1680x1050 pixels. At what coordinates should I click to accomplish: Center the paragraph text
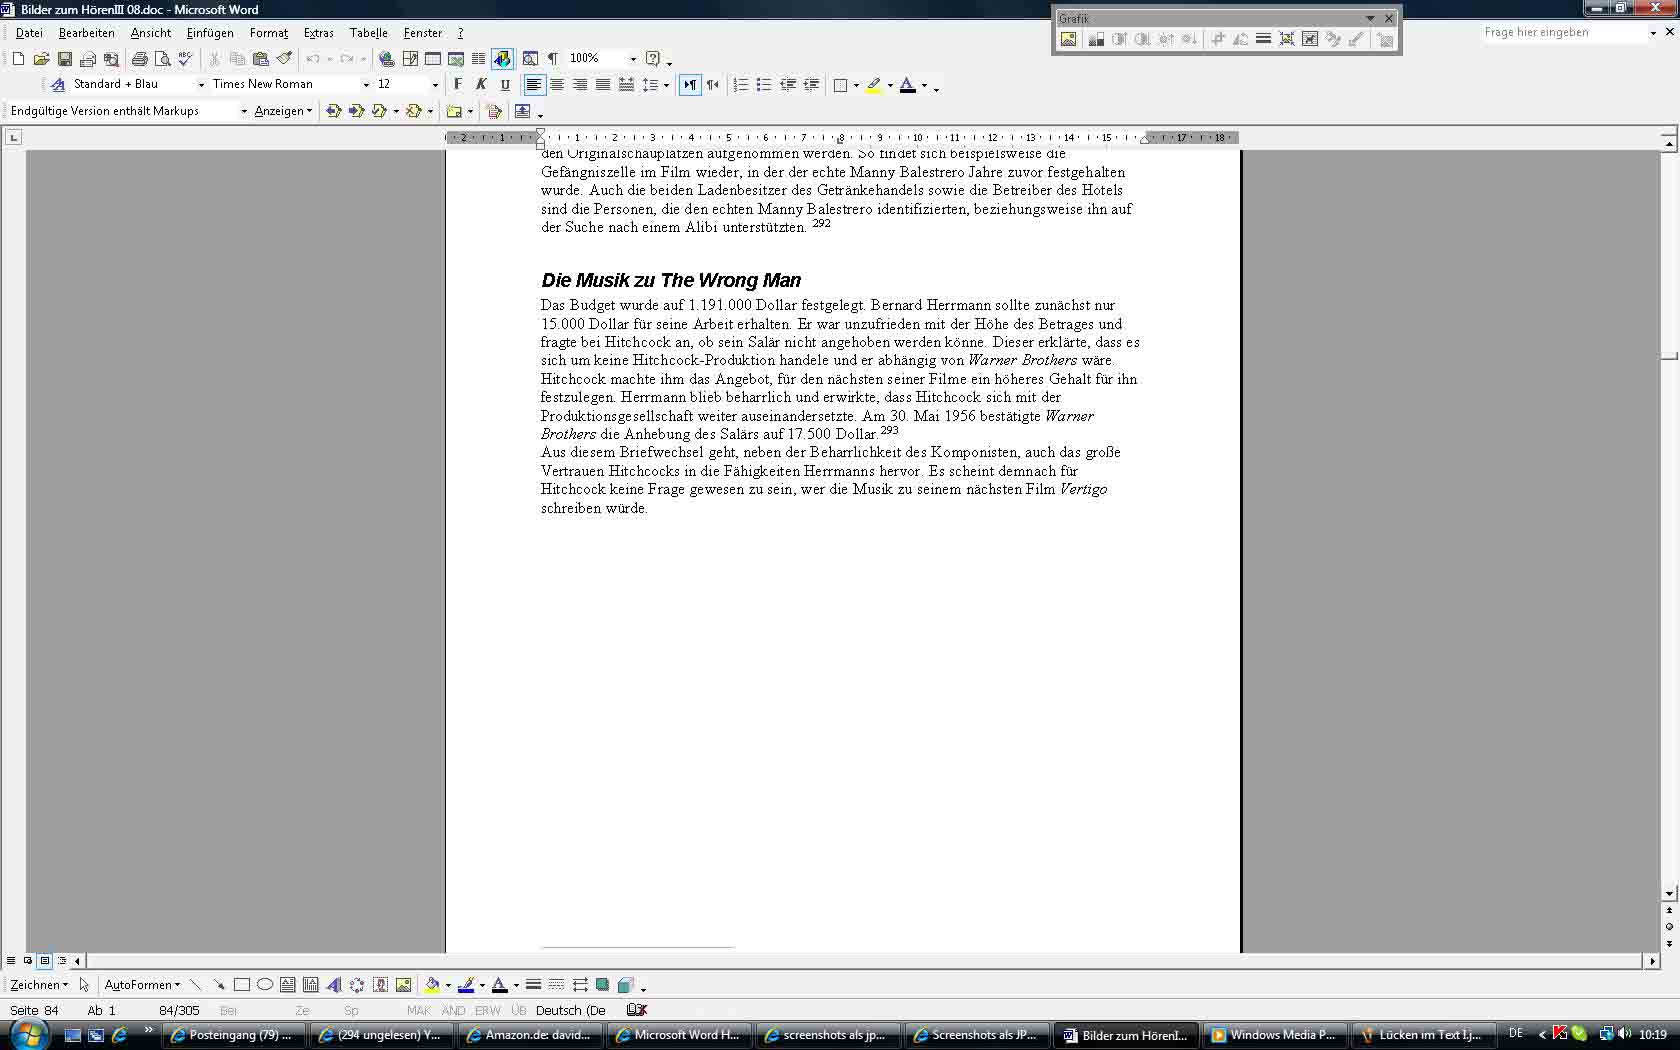(x=557, y=85)
